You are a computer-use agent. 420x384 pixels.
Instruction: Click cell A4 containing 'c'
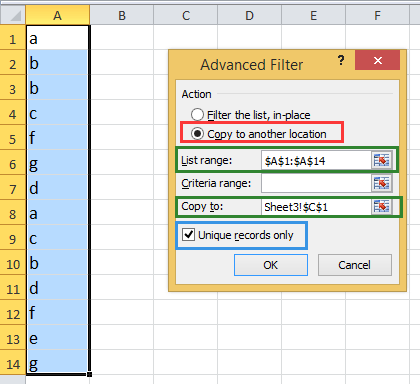click(x=58, y=113)
